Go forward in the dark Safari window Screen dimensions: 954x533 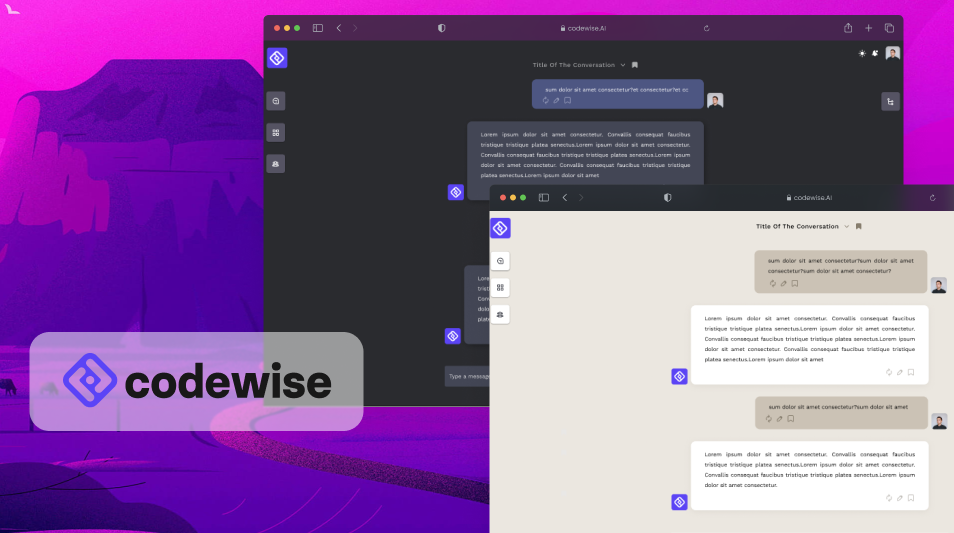pyautogui.click(x=355, y=28)
